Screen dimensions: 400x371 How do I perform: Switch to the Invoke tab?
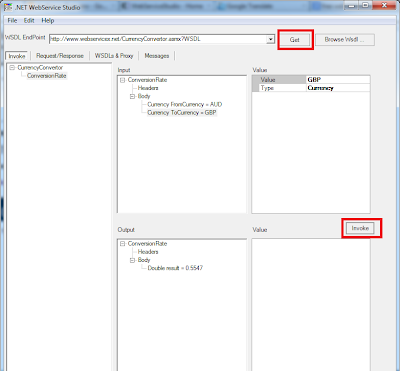17,56
